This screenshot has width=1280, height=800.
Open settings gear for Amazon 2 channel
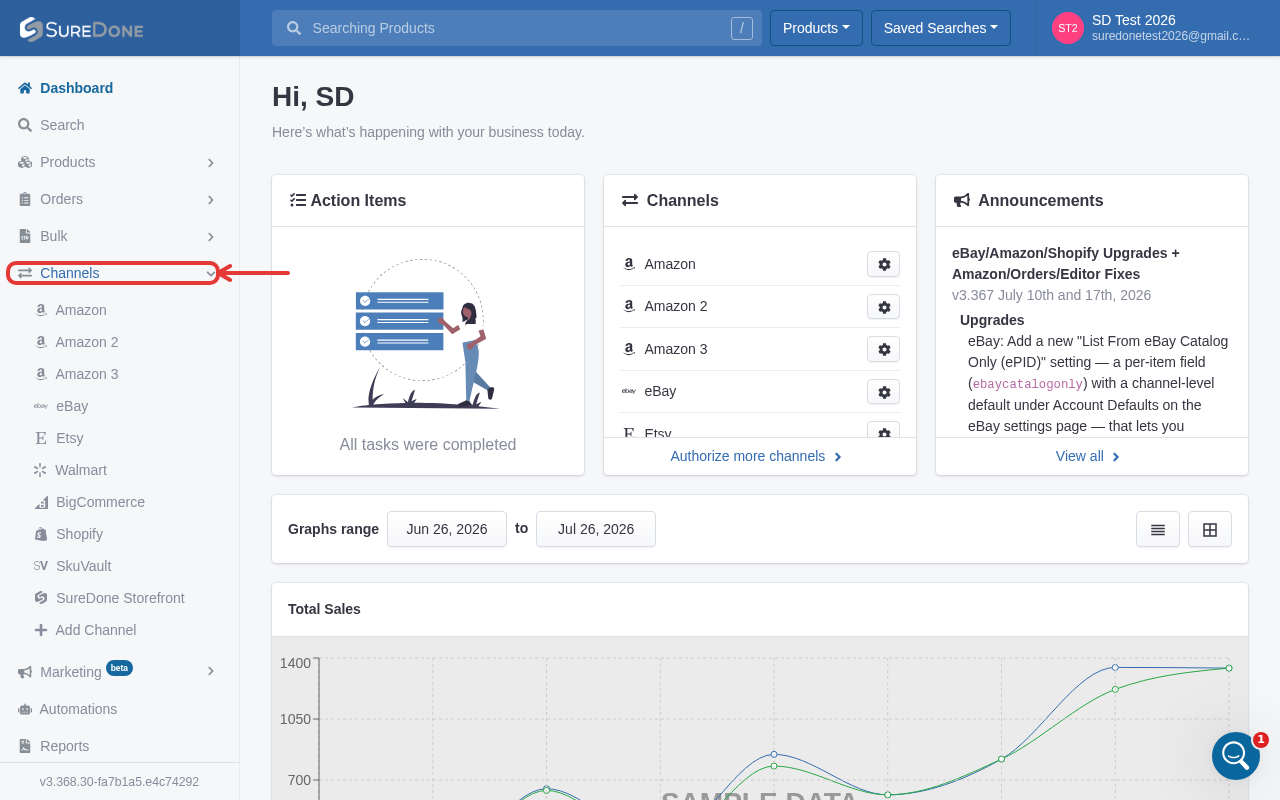coord(883,306)
